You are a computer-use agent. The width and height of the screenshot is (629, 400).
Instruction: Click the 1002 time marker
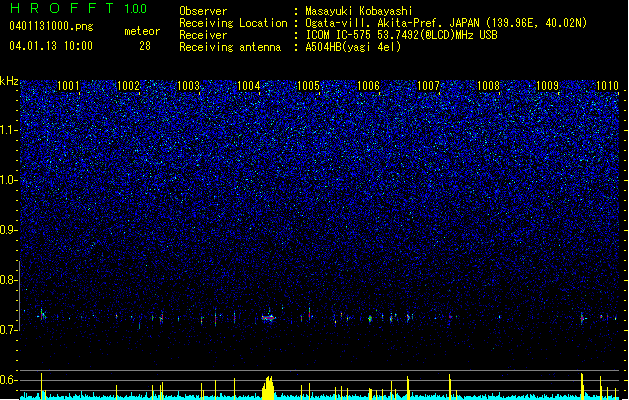[128, 85]
